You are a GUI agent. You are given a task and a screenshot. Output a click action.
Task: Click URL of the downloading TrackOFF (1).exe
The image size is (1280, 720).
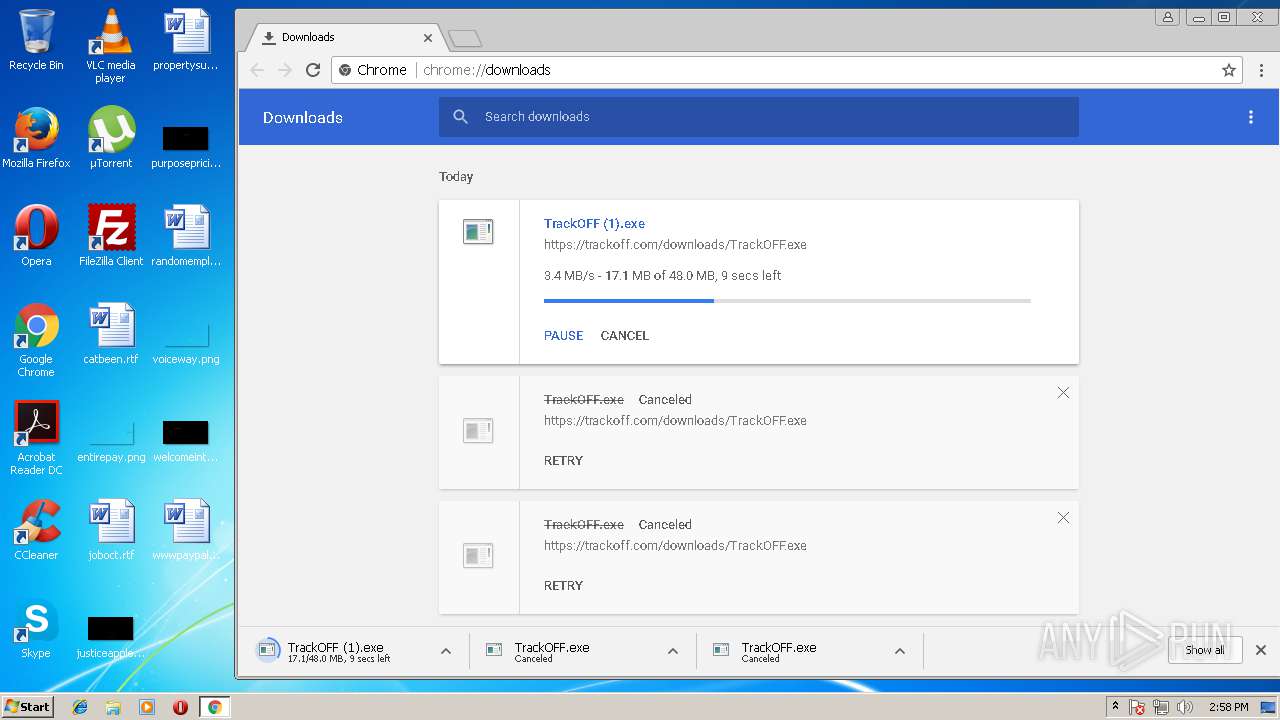coord(675,245)
